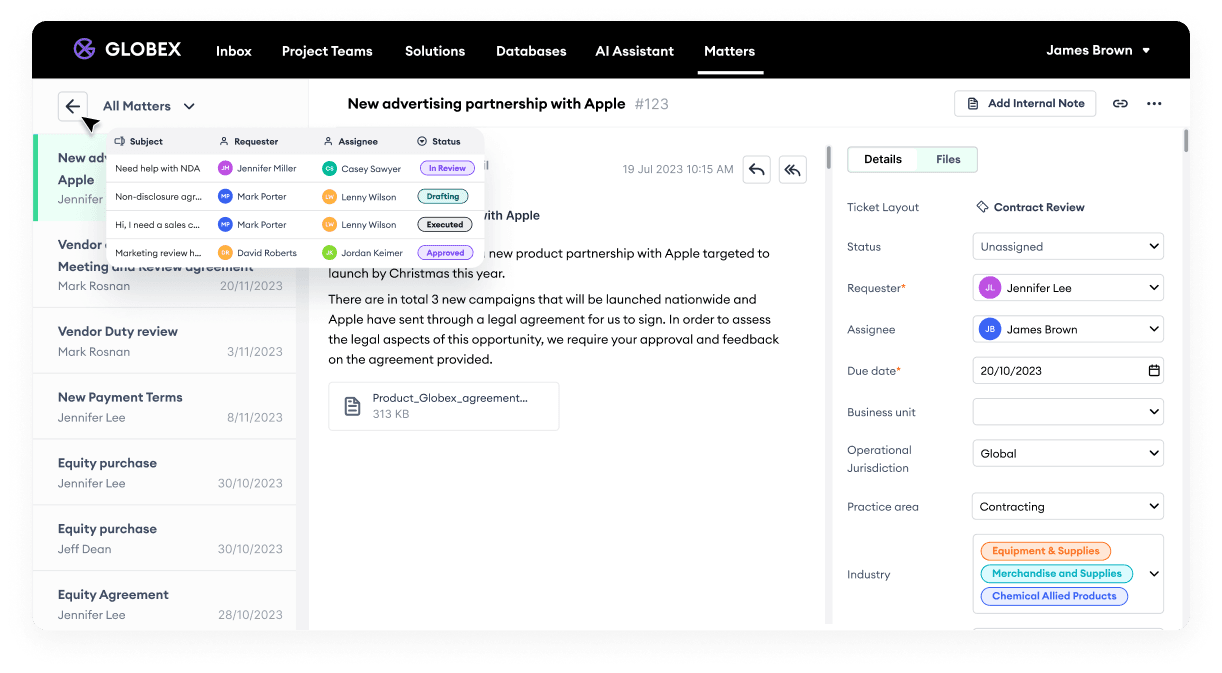The height and width of the screenshot is (673, 1222).
Task: Click the reply-all double arrow icon
Action: [793, 170]
